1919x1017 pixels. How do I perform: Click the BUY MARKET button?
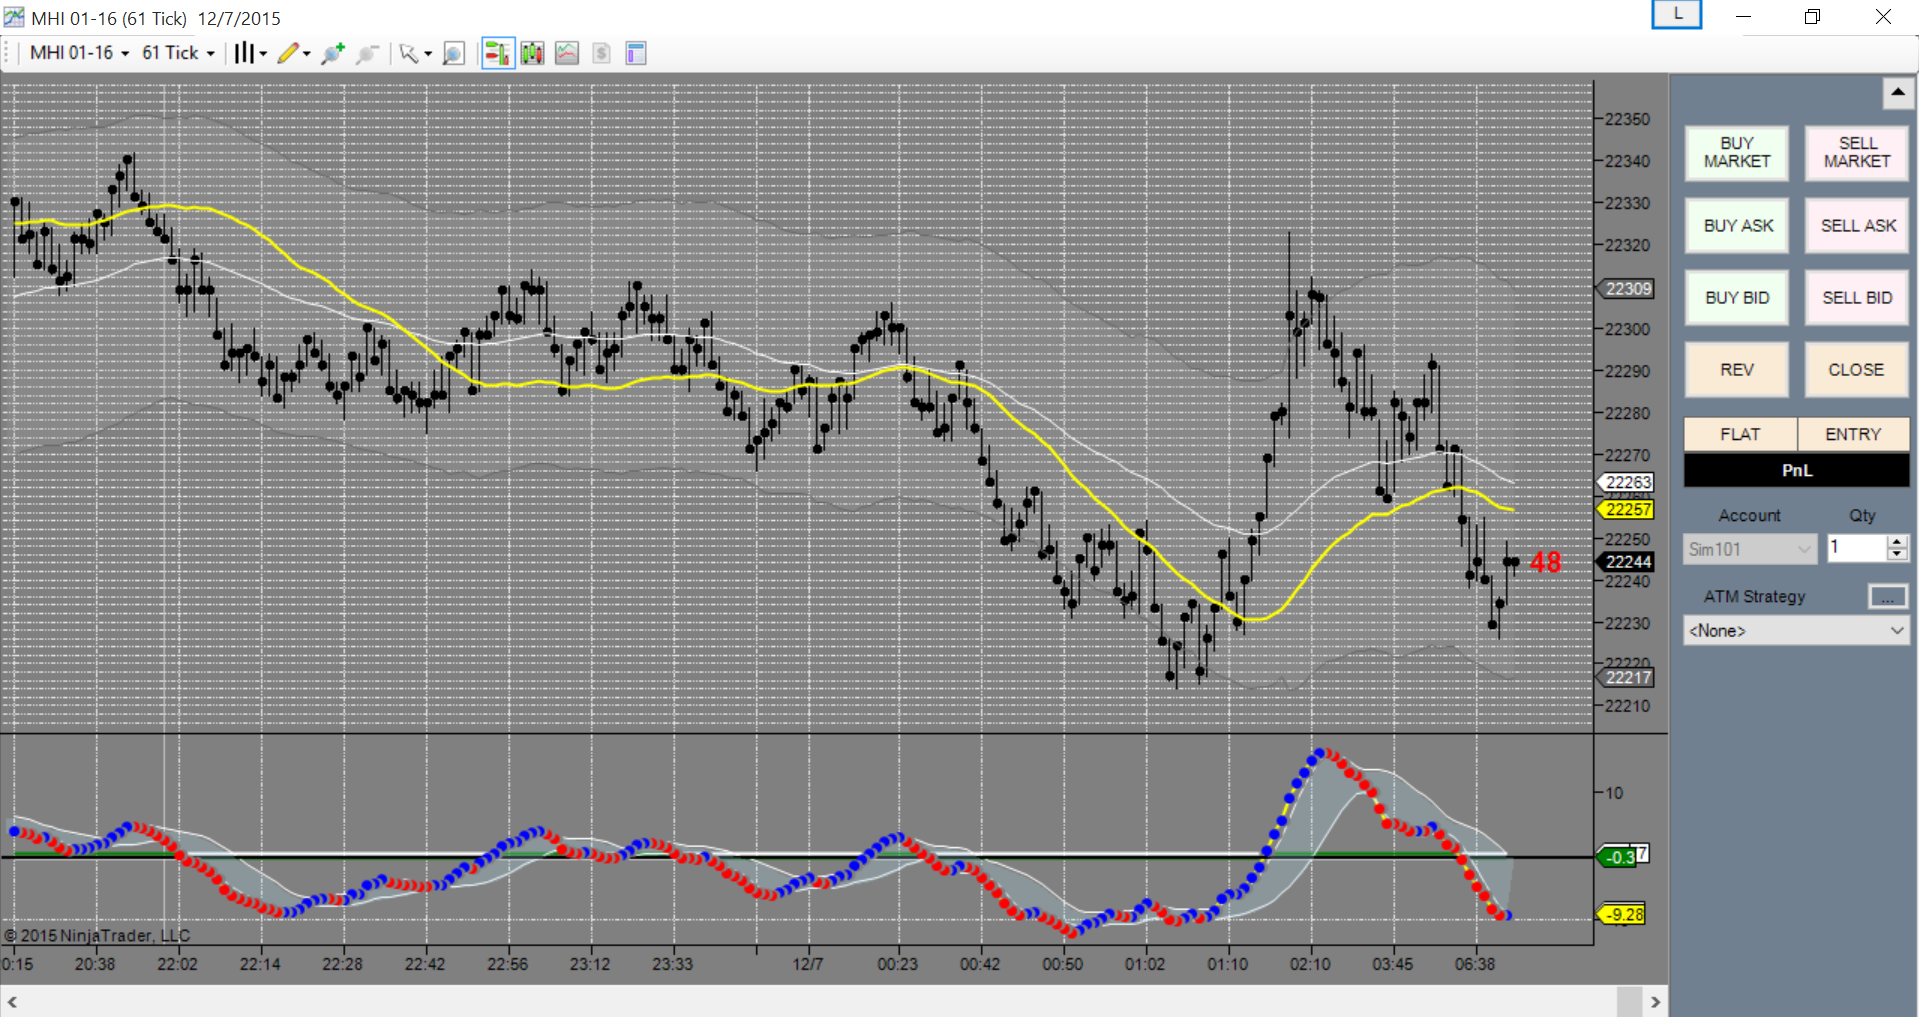[x=1737, y=153]
